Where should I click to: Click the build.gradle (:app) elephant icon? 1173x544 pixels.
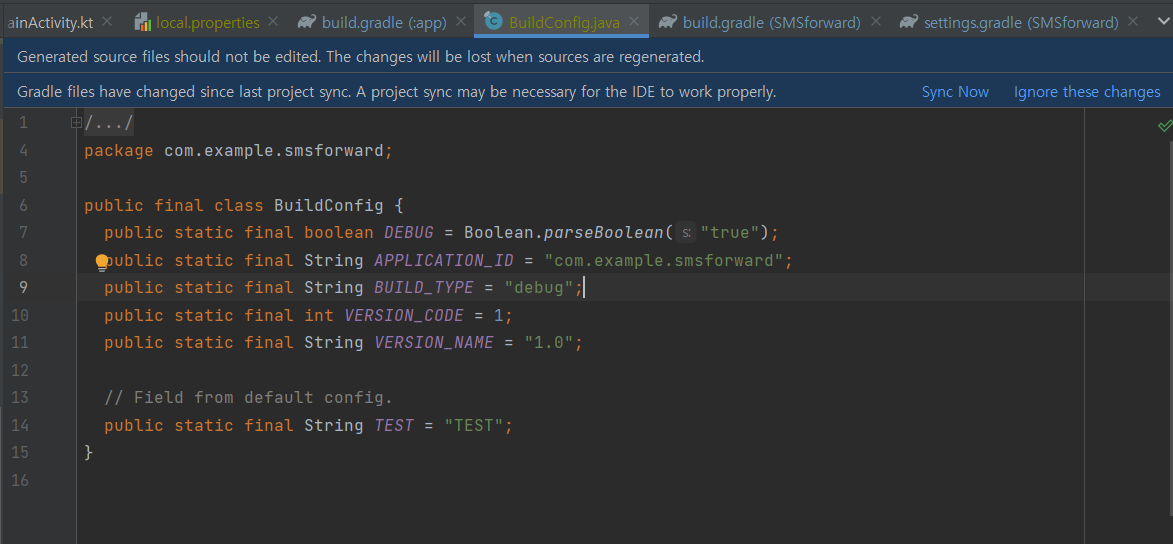click(306, 22)
